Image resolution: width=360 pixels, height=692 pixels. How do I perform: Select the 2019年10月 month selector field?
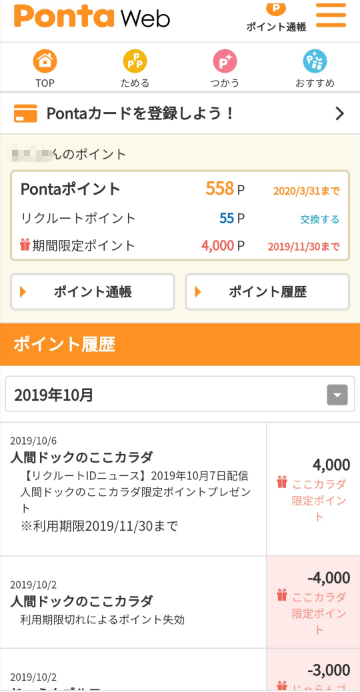tap(180, 394)
